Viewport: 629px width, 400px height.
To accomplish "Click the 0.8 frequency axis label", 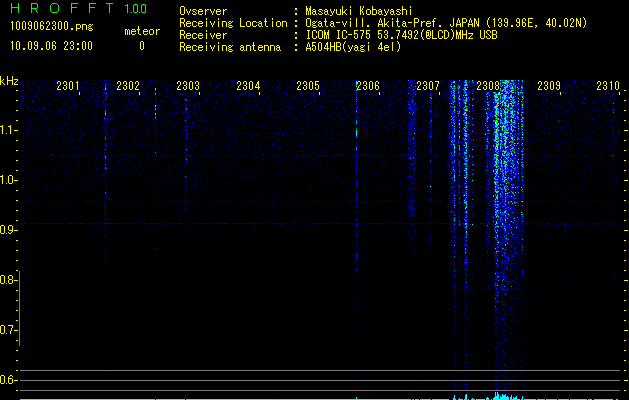I will tap(8, 280).
